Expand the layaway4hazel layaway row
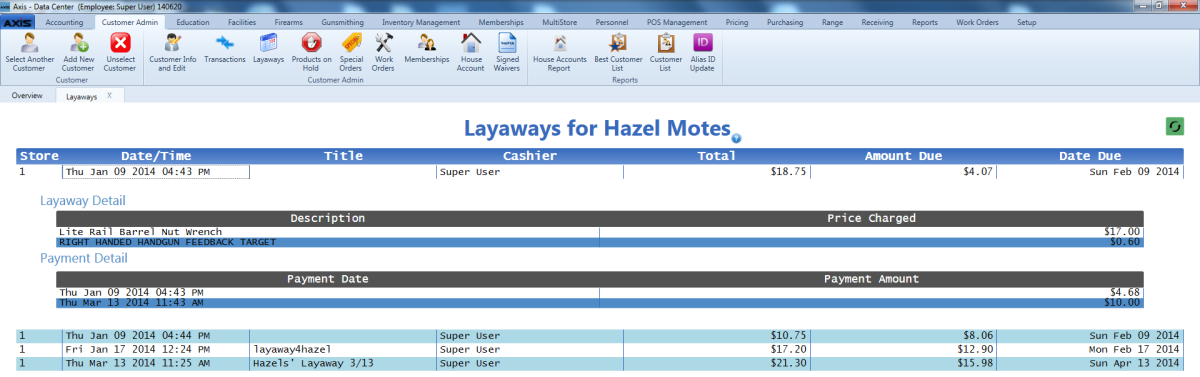 (x=600, y=349)
